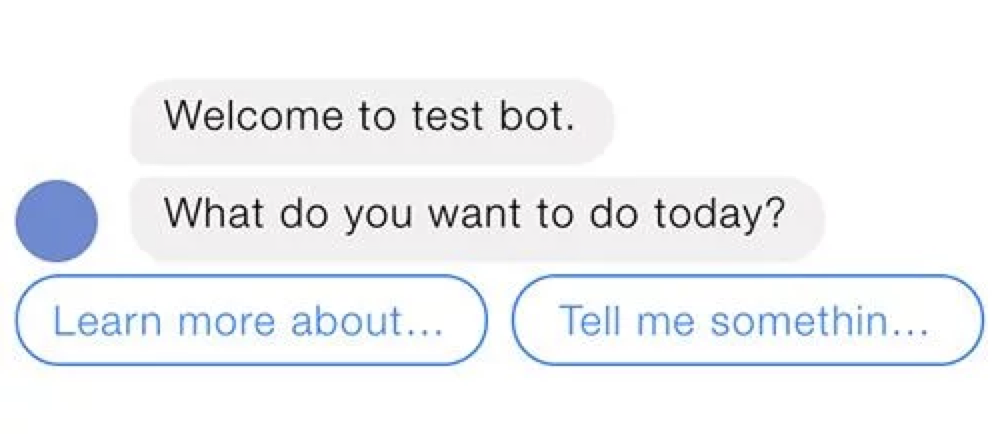Click the round sender avatar beside the messages

tap(57, 221)
